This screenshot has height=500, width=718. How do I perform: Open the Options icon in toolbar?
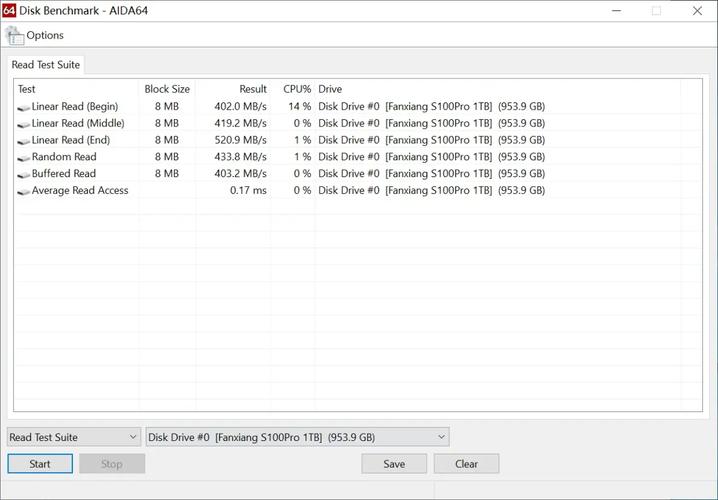pos(14,36)
